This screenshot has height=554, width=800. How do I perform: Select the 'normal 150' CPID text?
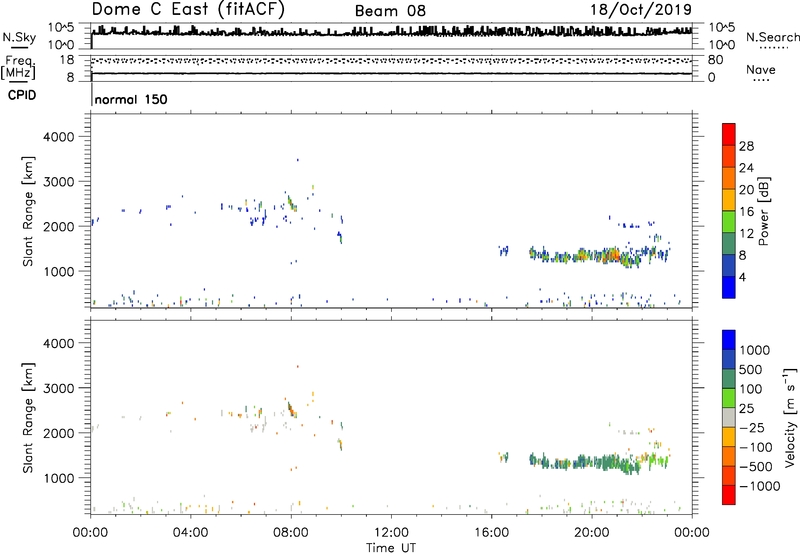[131, 99]
